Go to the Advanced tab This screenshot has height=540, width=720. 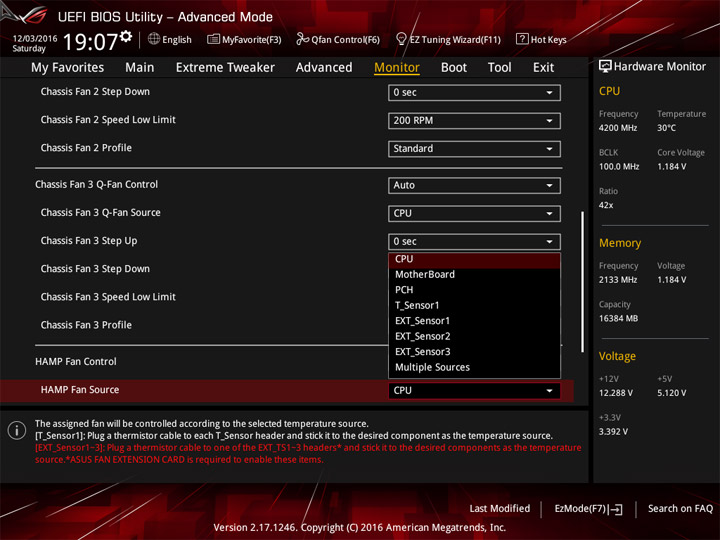point(324,68)
